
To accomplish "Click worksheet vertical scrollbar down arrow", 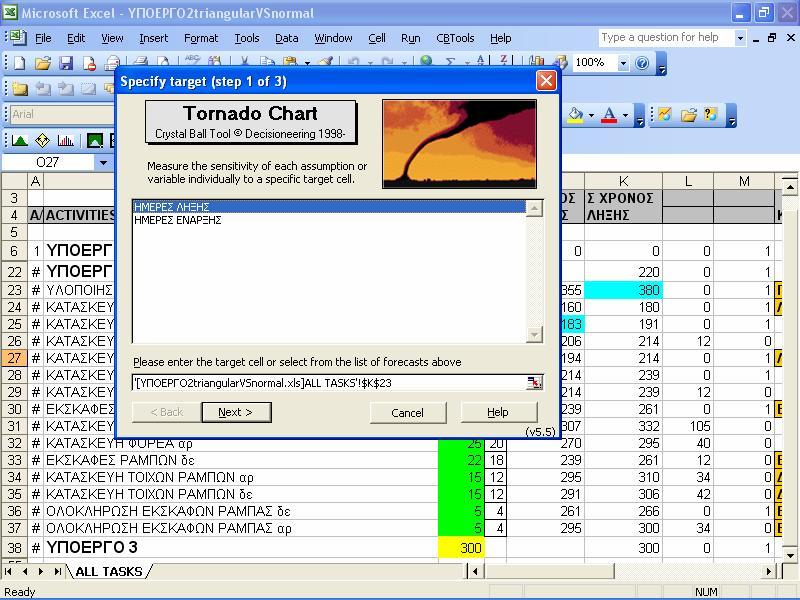I will [790, 555].
